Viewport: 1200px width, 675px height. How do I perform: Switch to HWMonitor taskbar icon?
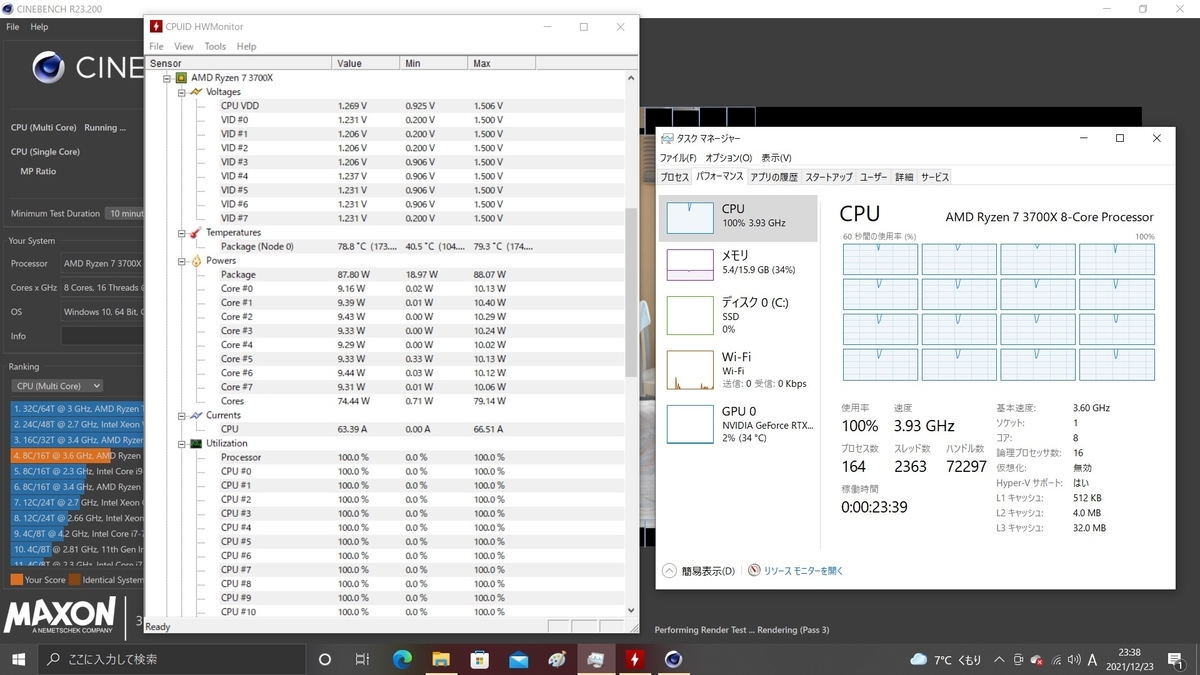coord(635,659)
